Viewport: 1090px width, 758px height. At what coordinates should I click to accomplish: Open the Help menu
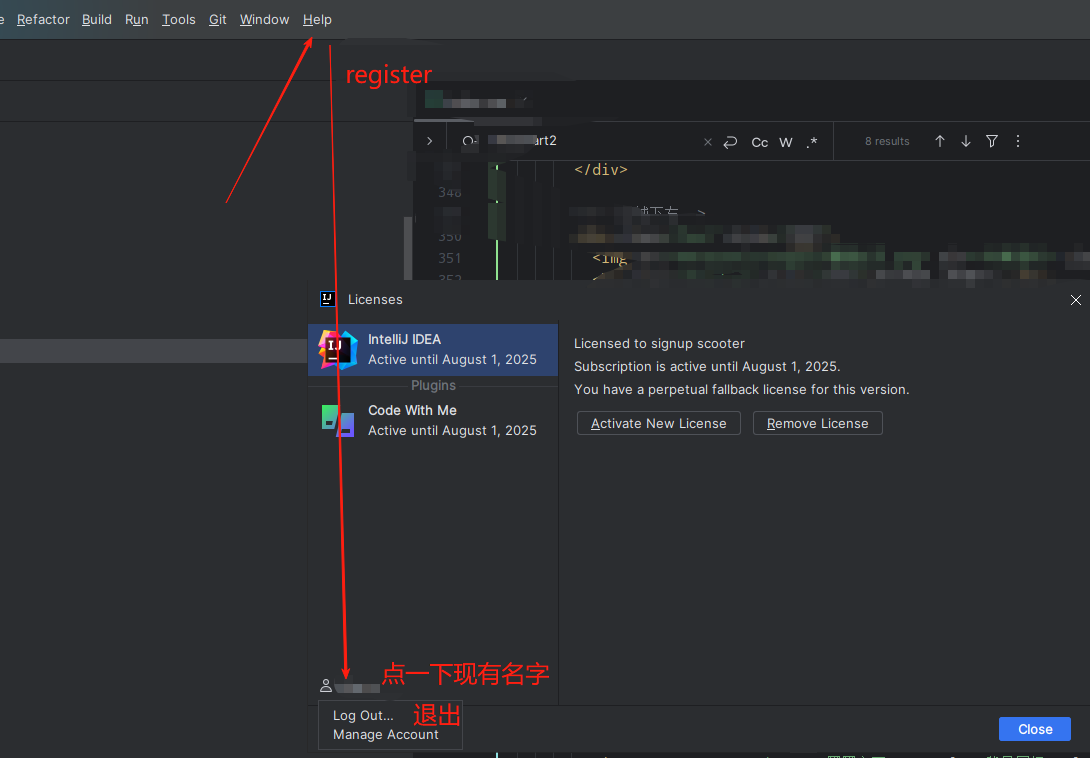[x=317, y=19]
